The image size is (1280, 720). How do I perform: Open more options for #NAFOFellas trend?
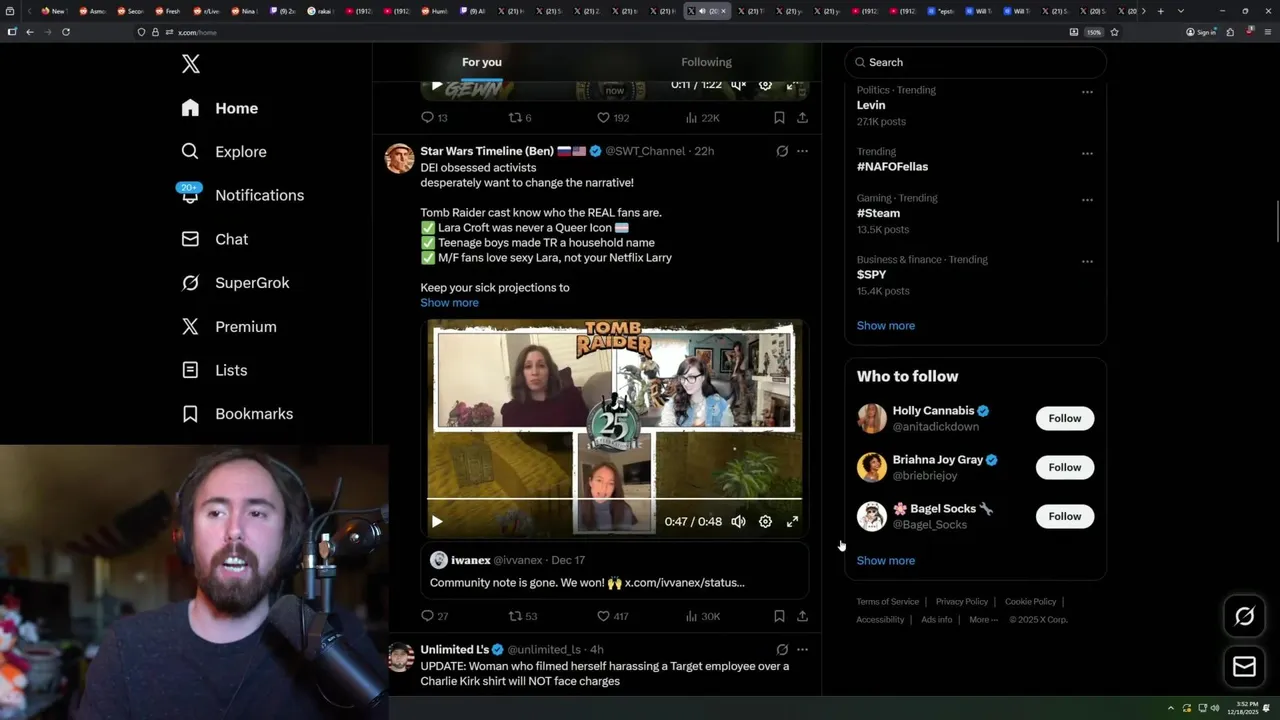pos(1087,154)
